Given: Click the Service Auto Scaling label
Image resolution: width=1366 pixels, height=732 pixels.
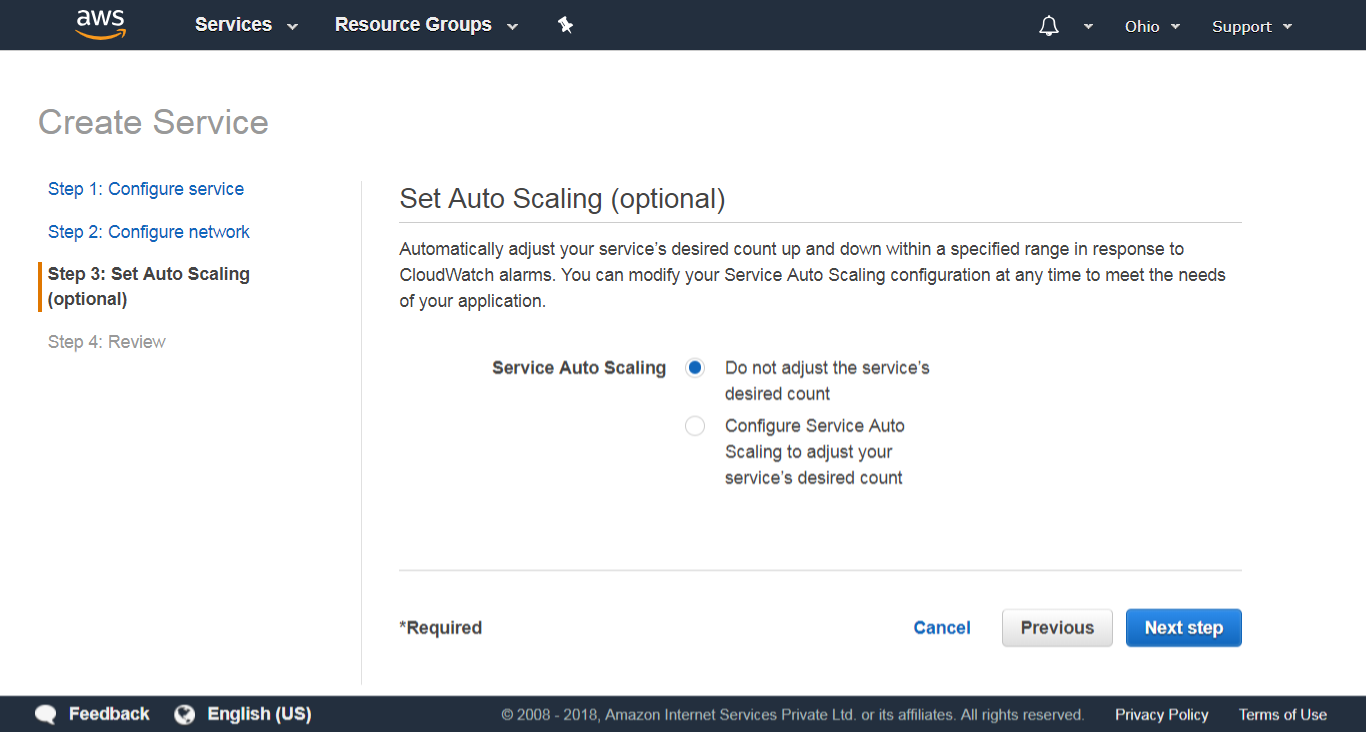Looking at the screenshot, I should point(579,368).
